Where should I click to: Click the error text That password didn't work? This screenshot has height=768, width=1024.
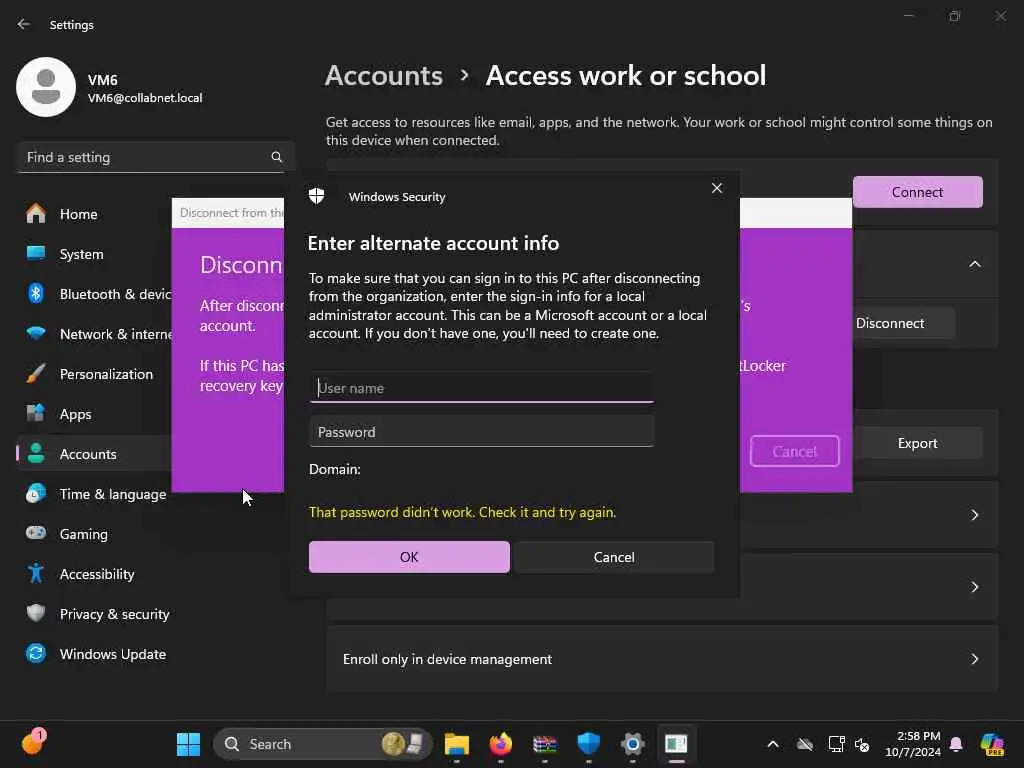click(x=462, y=512)
